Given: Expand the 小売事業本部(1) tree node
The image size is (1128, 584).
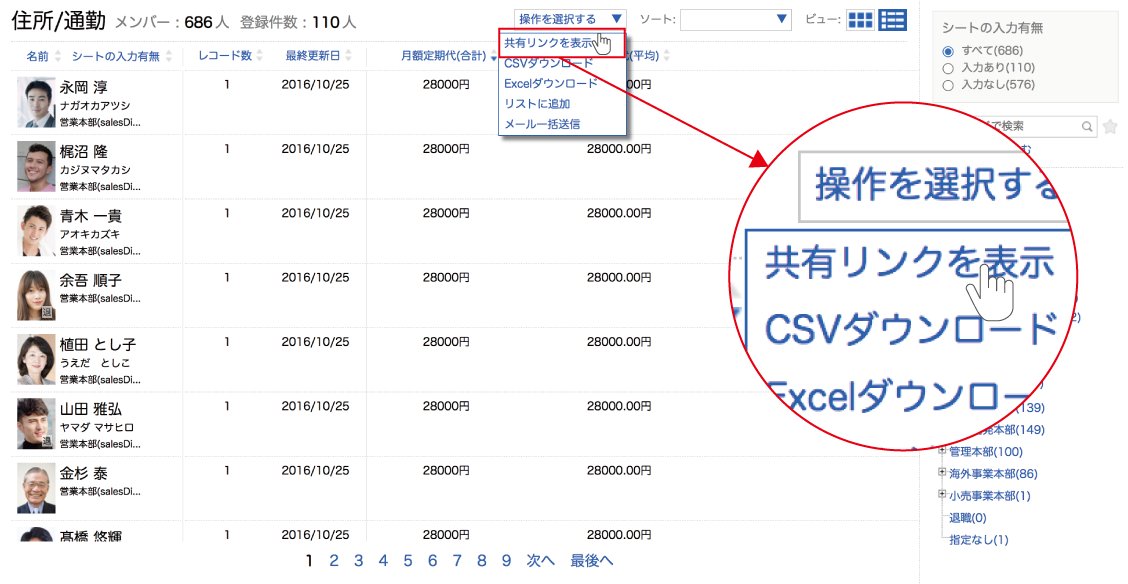Looking at the screenshot, I should pyautogui.click(x=942, y=495).
